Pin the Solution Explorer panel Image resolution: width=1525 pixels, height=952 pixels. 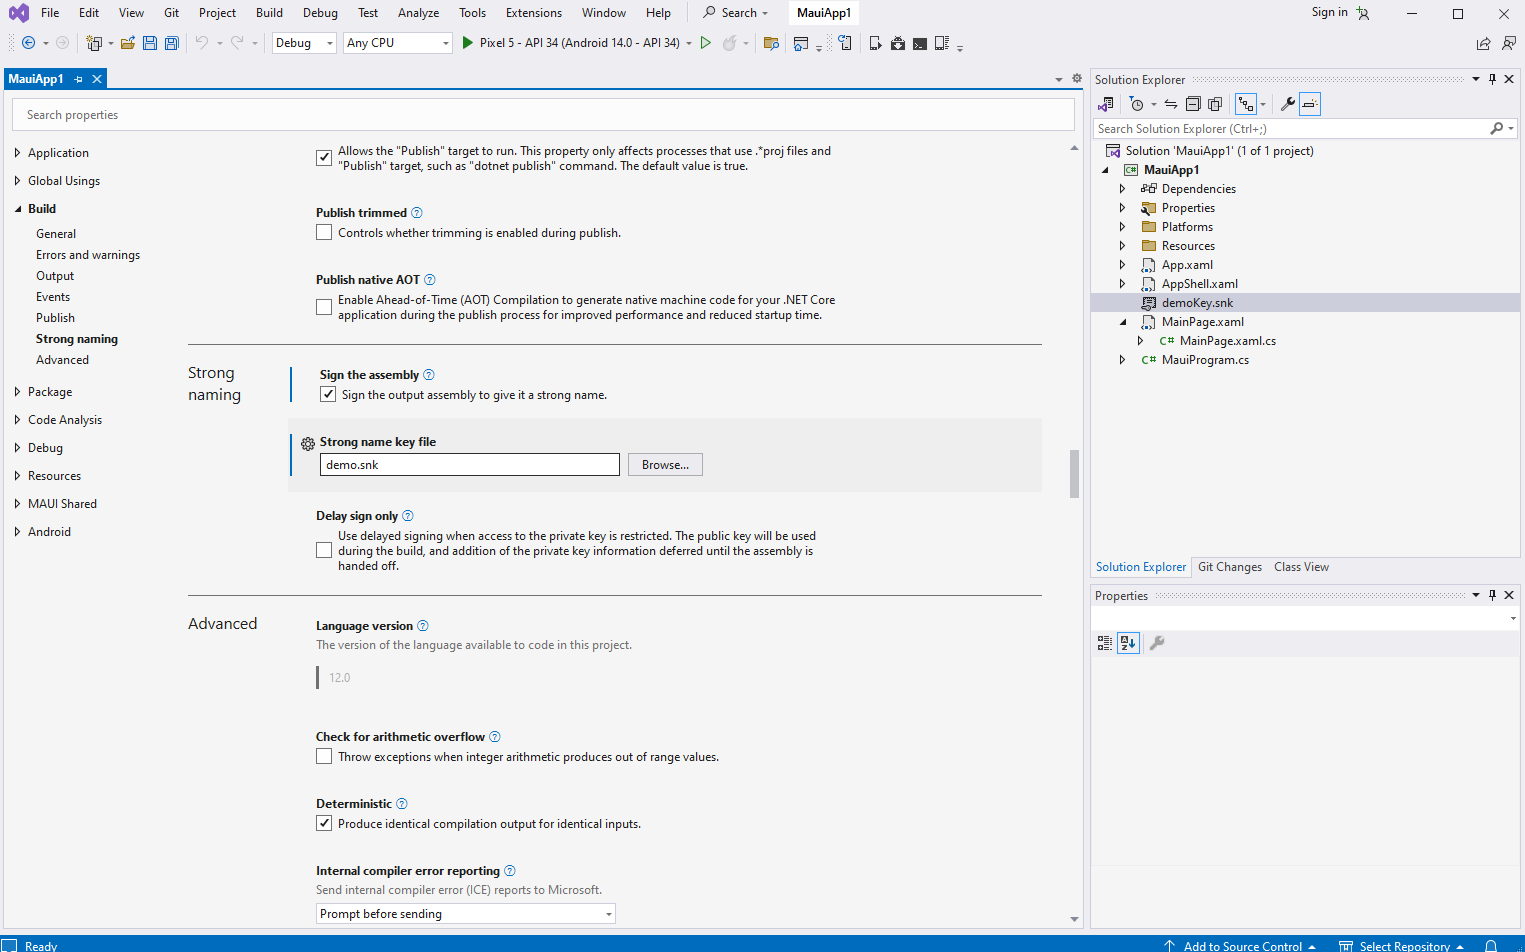click(1492, 79)
